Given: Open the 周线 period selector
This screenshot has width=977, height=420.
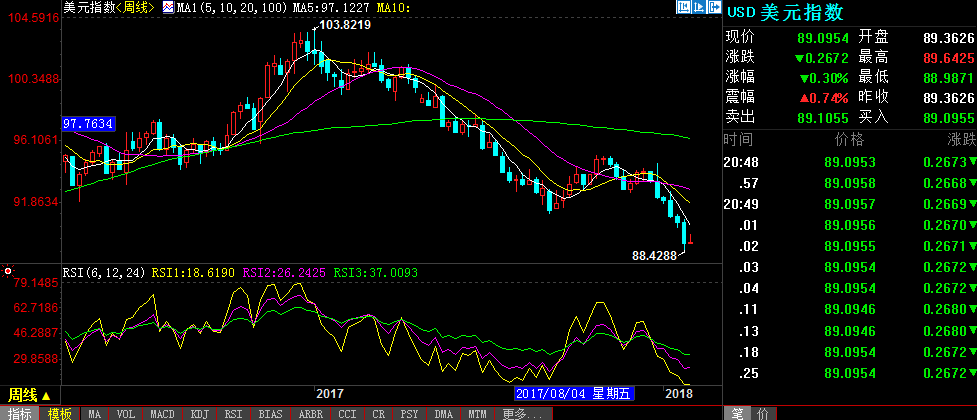Looking at the screenshot, I should coord(29,395).
